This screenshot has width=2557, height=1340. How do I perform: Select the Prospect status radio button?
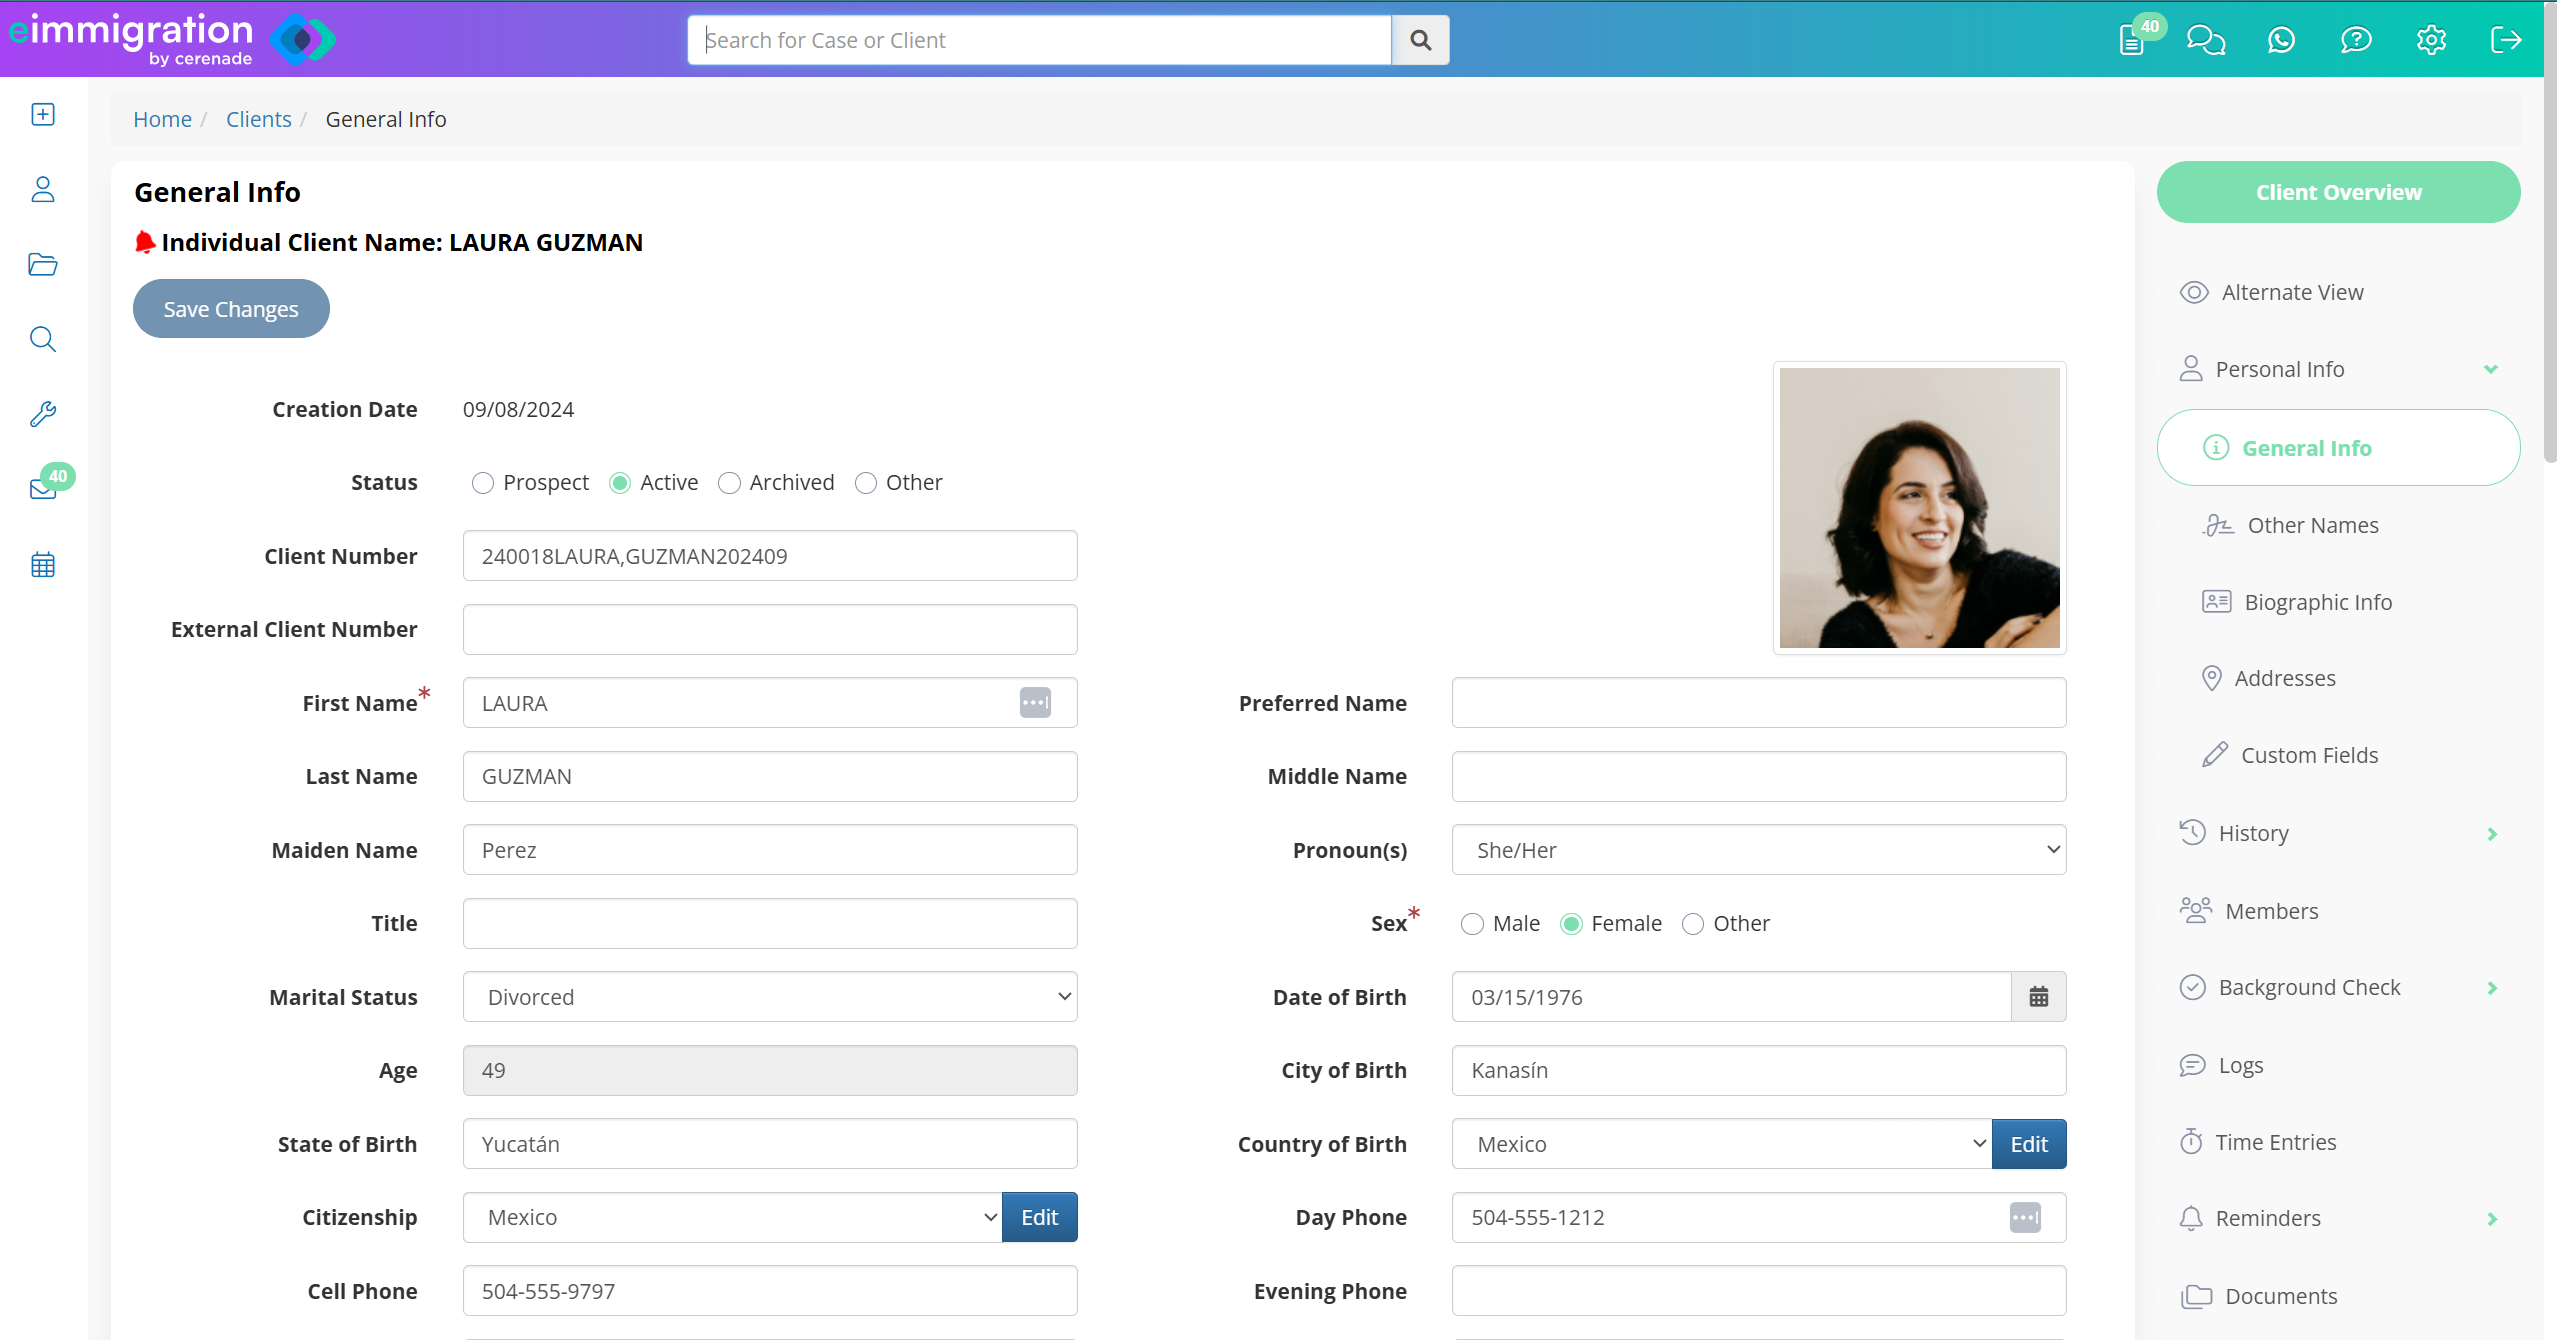pos(483,483)
